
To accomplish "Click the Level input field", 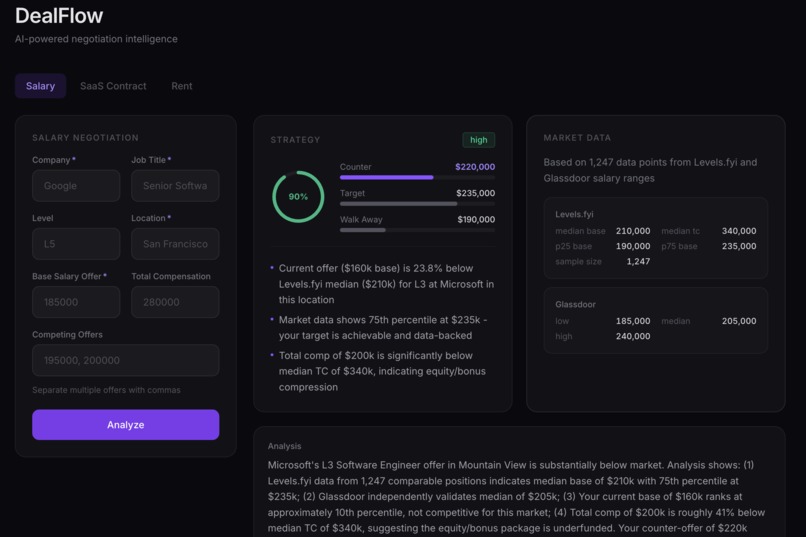I will click(x=76, y=244).
